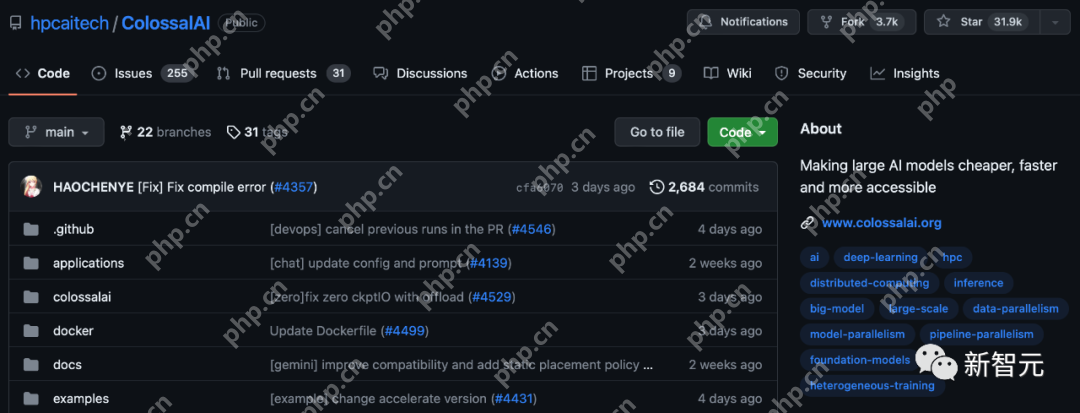This screenshot has height=413, width=1080.
Task: Open the hpcaitech owner link
Action: pos(70,23)
